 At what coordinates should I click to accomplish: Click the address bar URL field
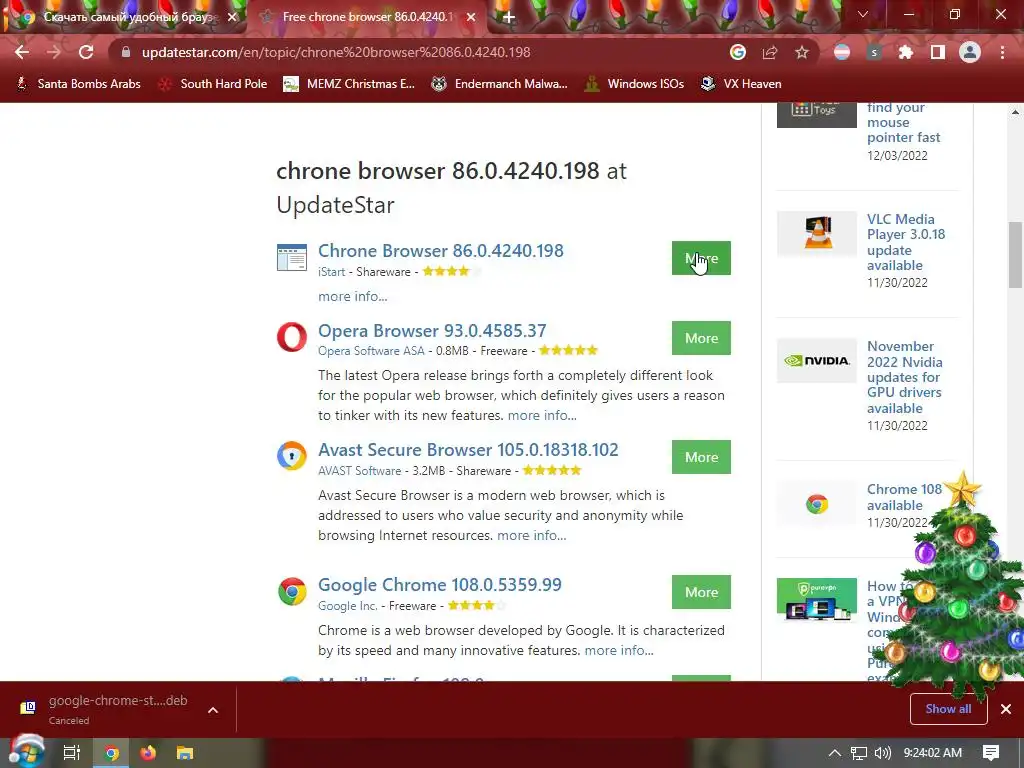(x=418, y=52)
